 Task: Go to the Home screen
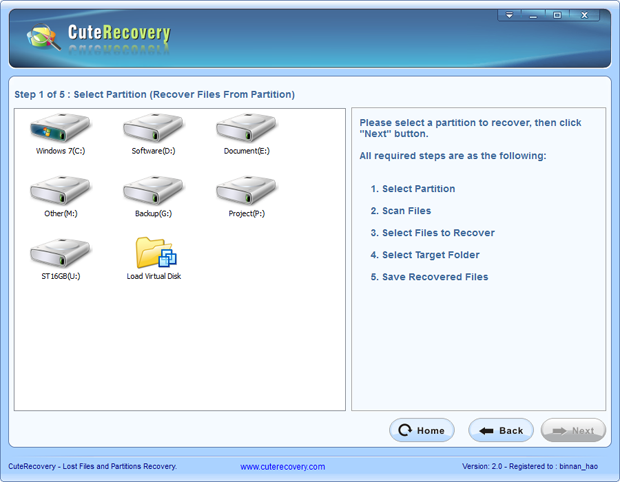422,430
